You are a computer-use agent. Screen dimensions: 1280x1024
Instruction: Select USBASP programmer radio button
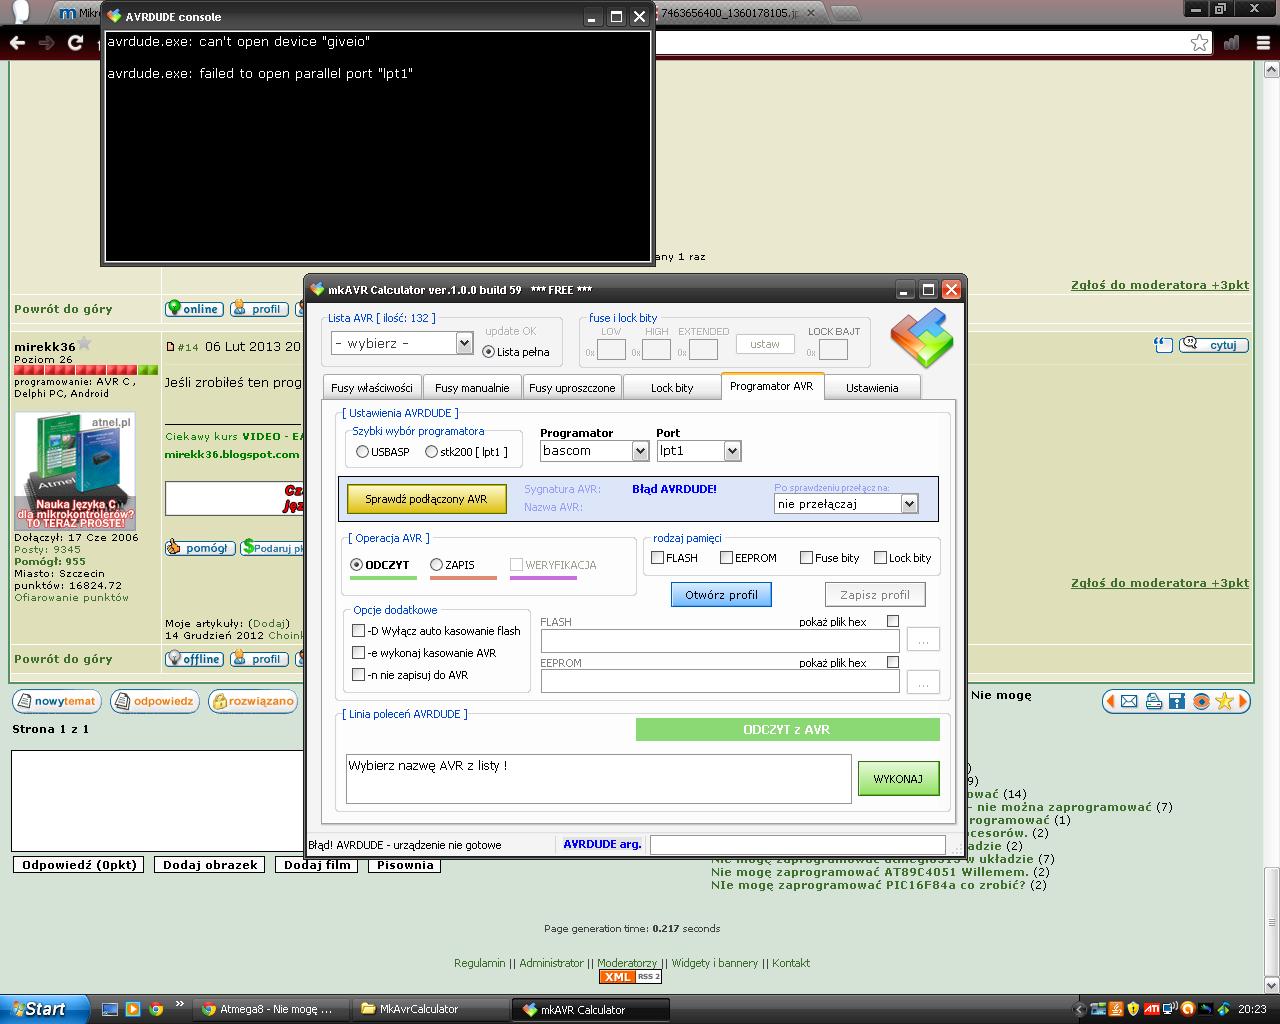[x=362, y=452]
